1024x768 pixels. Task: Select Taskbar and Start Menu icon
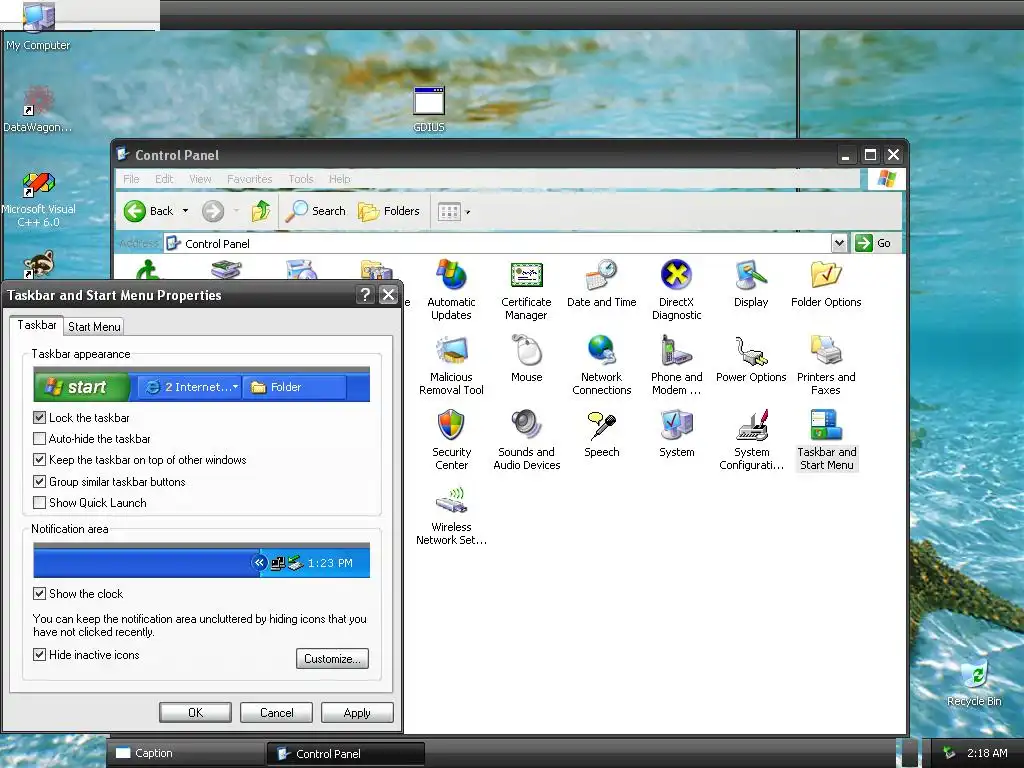coord(826,440)
